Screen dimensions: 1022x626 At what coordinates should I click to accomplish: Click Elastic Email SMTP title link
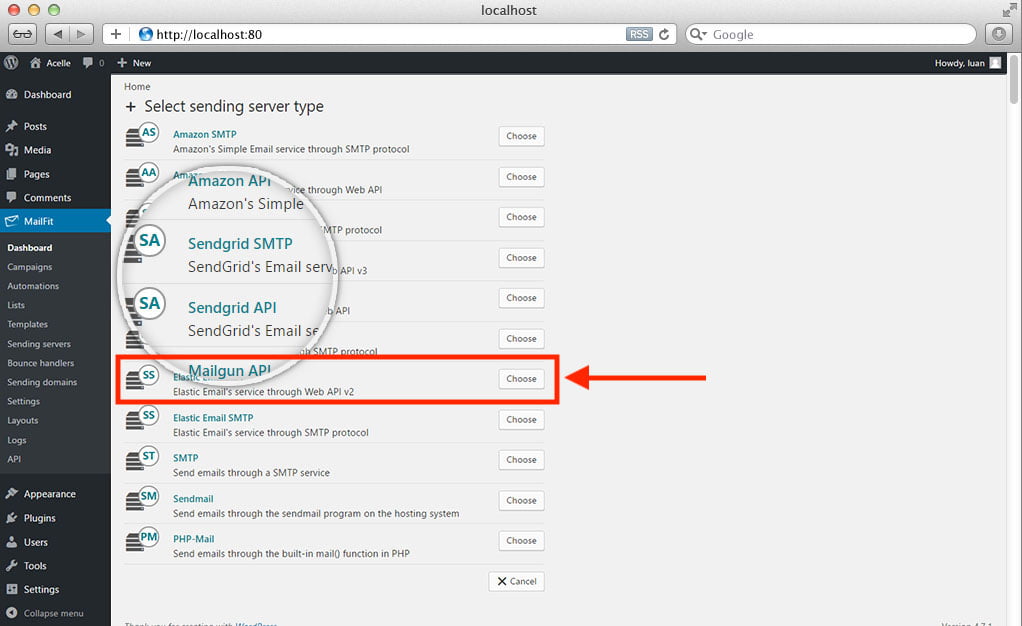coord(213,418)
